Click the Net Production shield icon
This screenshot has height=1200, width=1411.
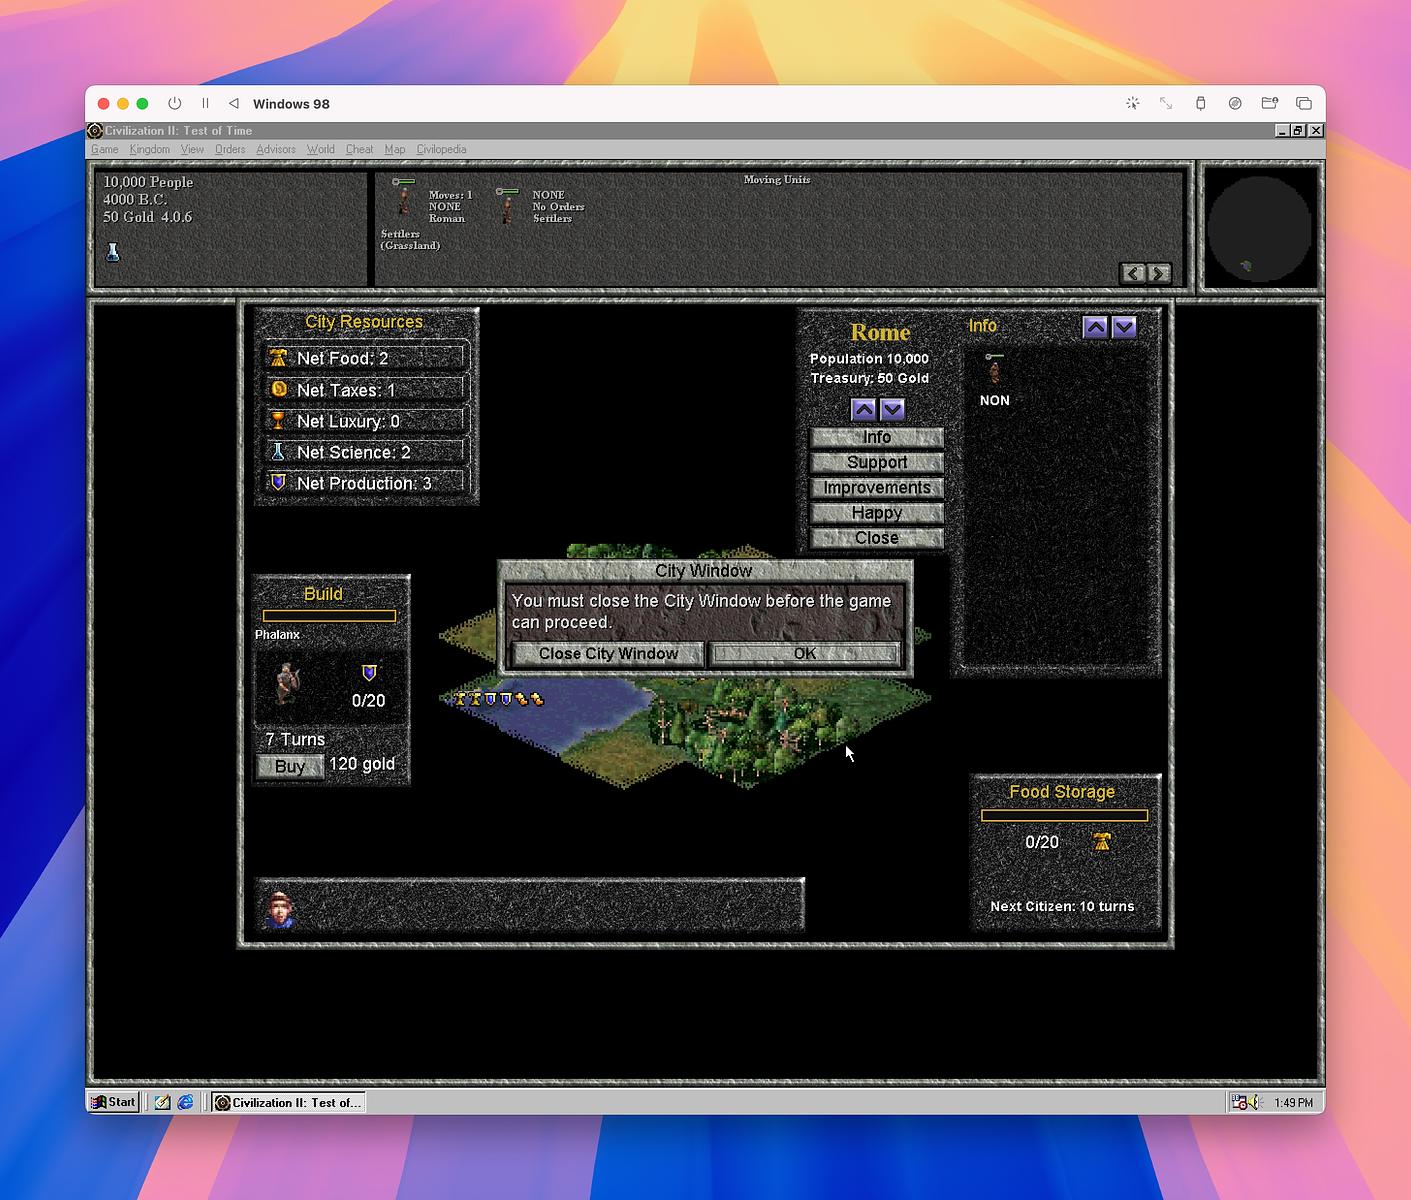click(x=279, y=483)
